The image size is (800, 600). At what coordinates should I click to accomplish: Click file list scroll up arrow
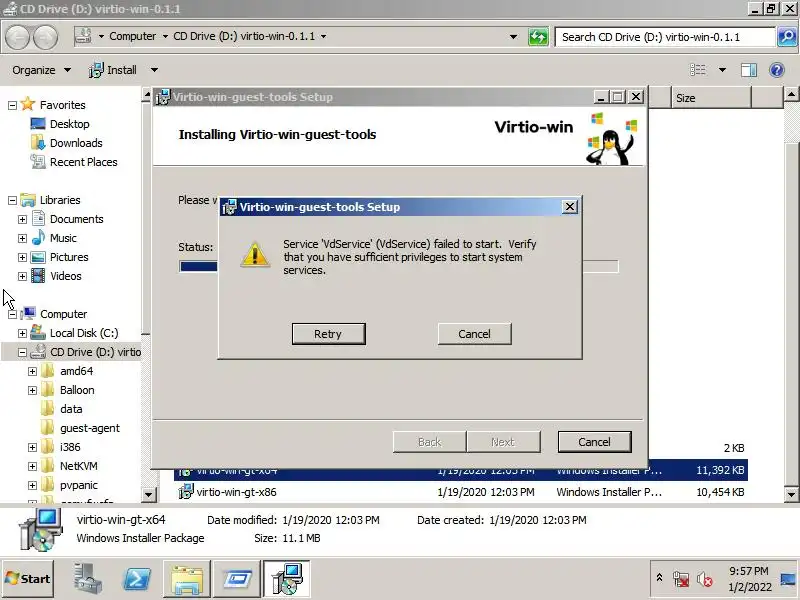[791, 94]
